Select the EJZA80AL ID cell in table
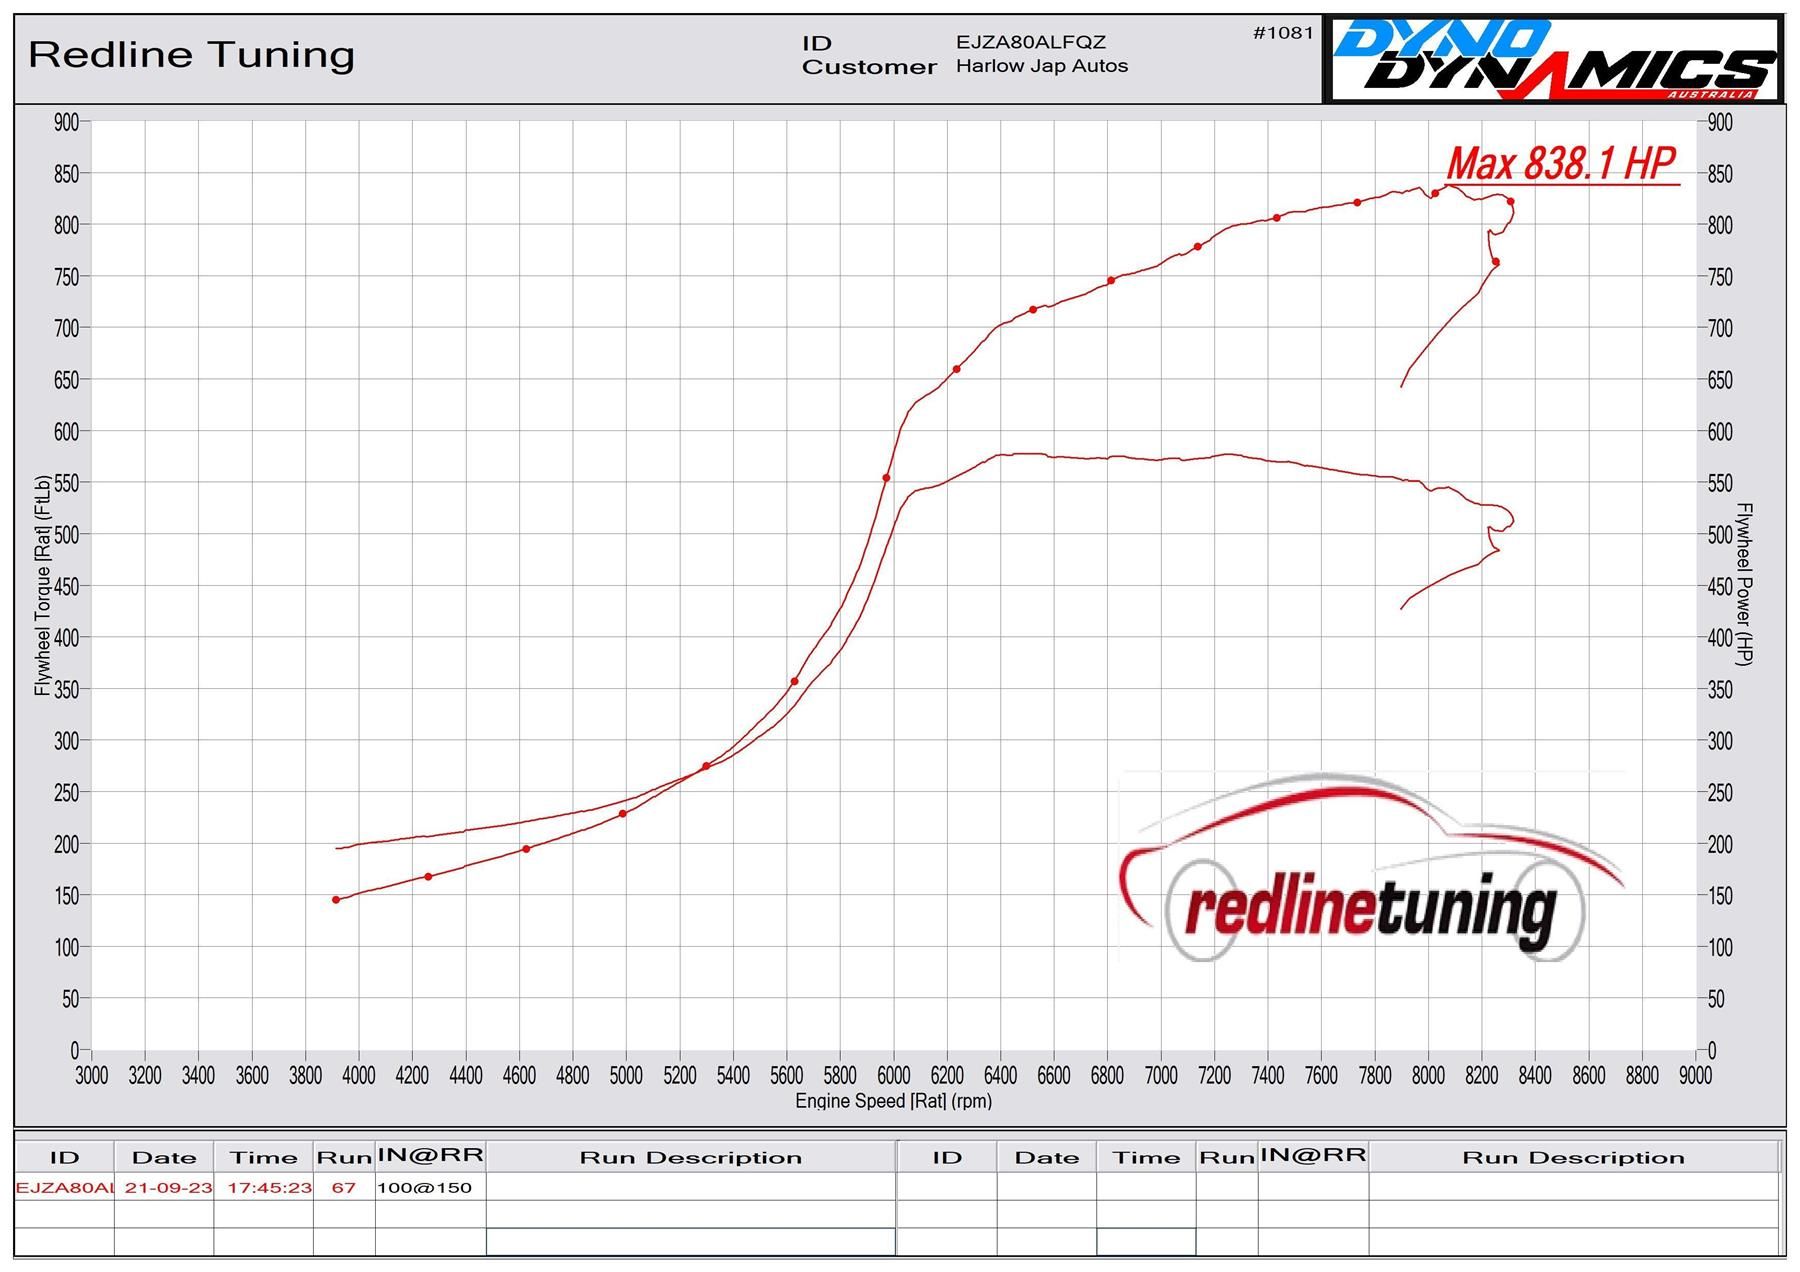 coord(65,1187)
